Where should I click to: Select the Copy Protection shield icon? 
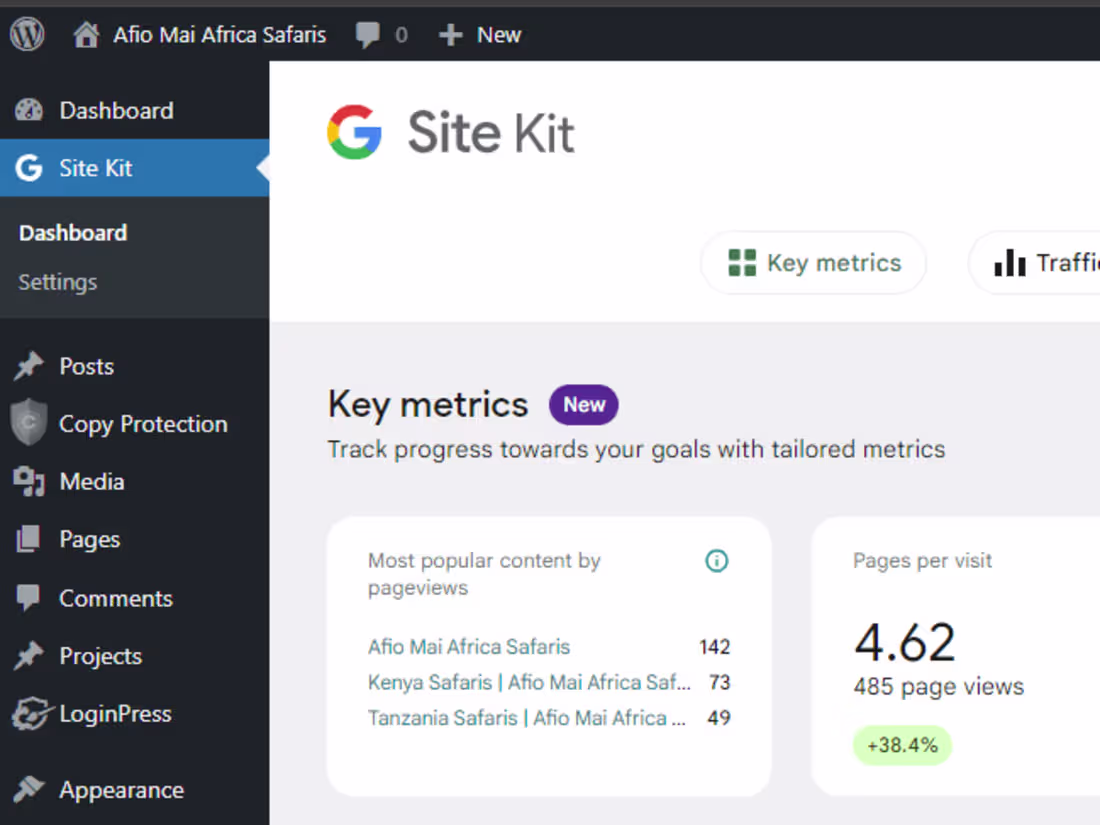[x=29, y=423]
